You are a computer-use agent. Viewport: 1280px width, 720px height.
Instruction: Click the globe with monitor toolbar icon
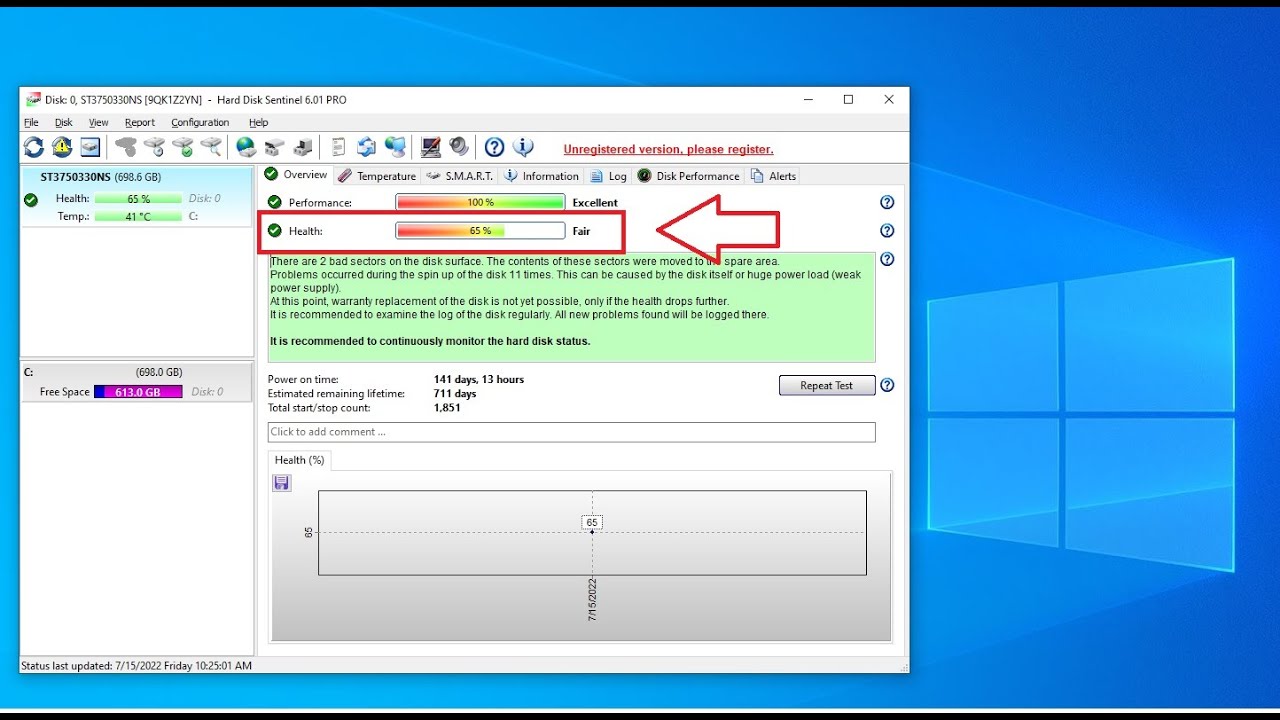tap(395, 148)
